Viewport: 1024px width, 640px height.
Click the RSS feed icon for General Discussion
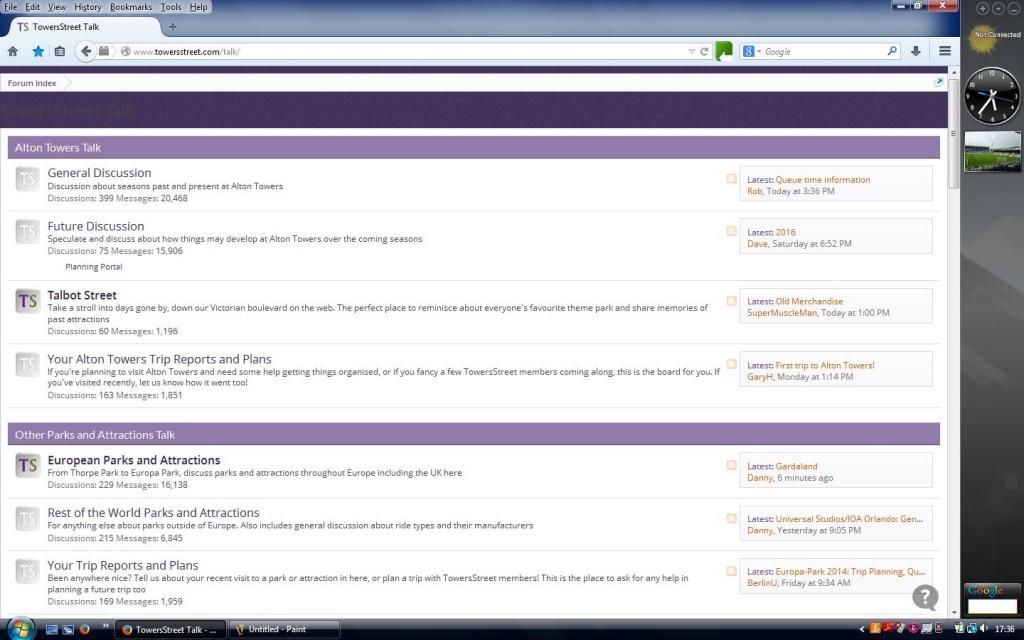(x=731, y=178)
